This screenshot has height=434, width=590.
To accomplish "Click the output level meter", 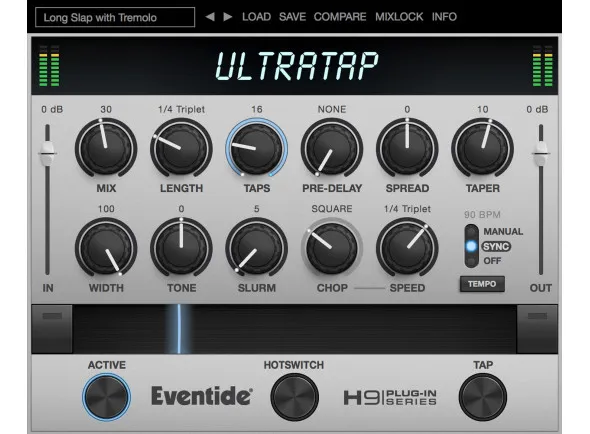I will [543, 66].
